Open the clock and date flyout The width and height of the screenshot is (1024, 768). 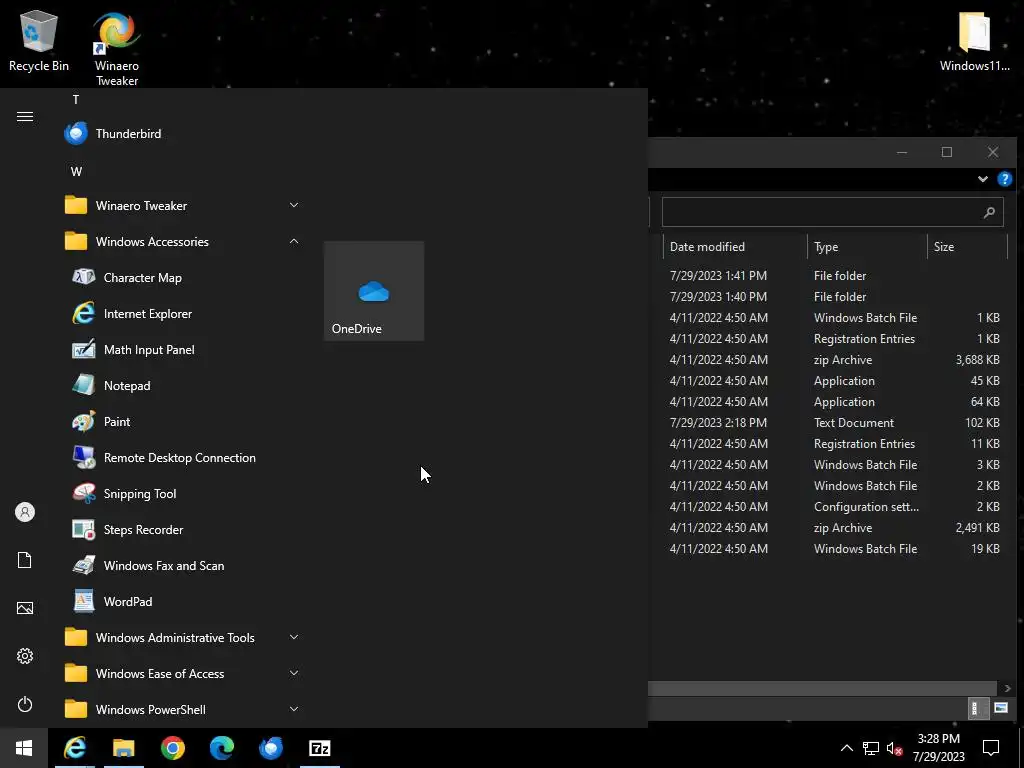coord(938,748)
